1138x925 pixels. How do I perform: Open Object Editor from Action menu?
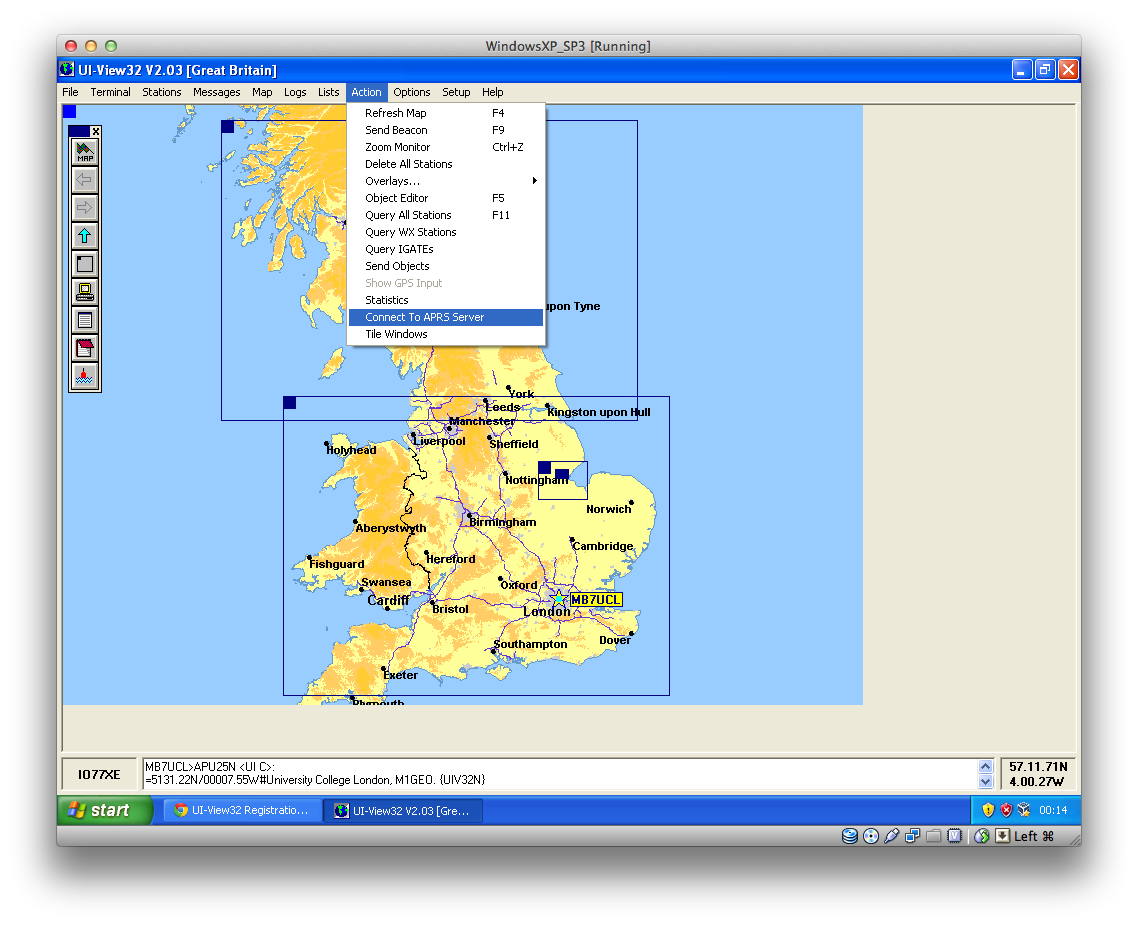click(446, 198)
